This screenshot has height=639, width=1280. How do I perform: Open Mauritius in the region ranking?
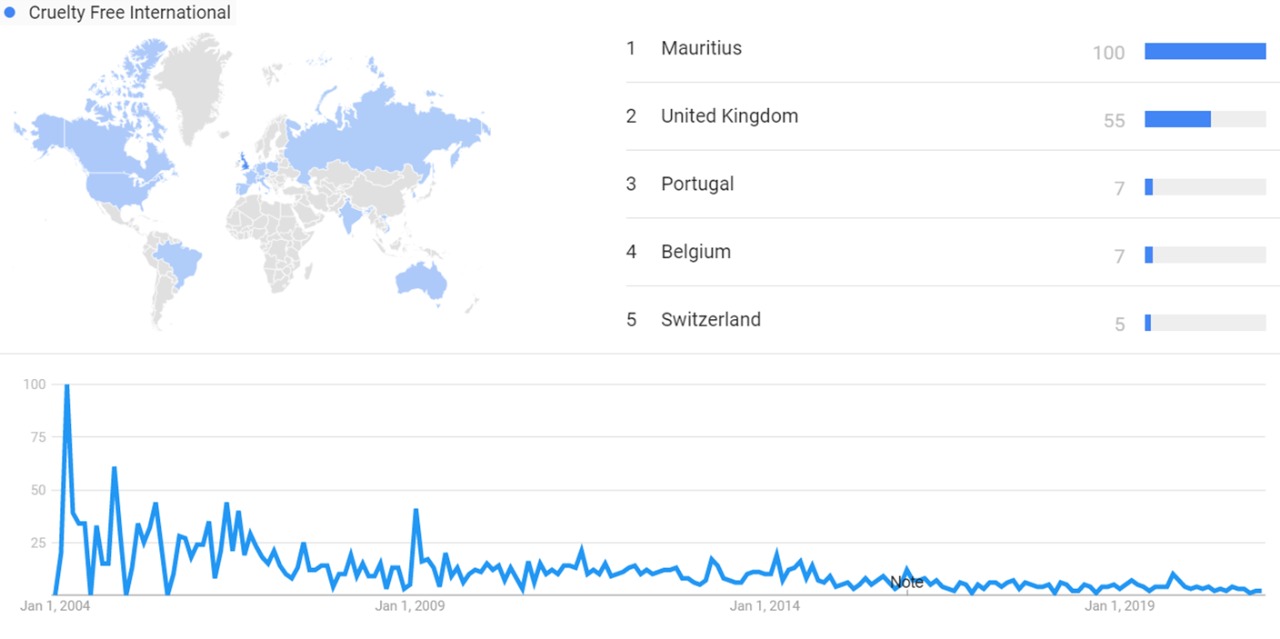tap(701, 48)
